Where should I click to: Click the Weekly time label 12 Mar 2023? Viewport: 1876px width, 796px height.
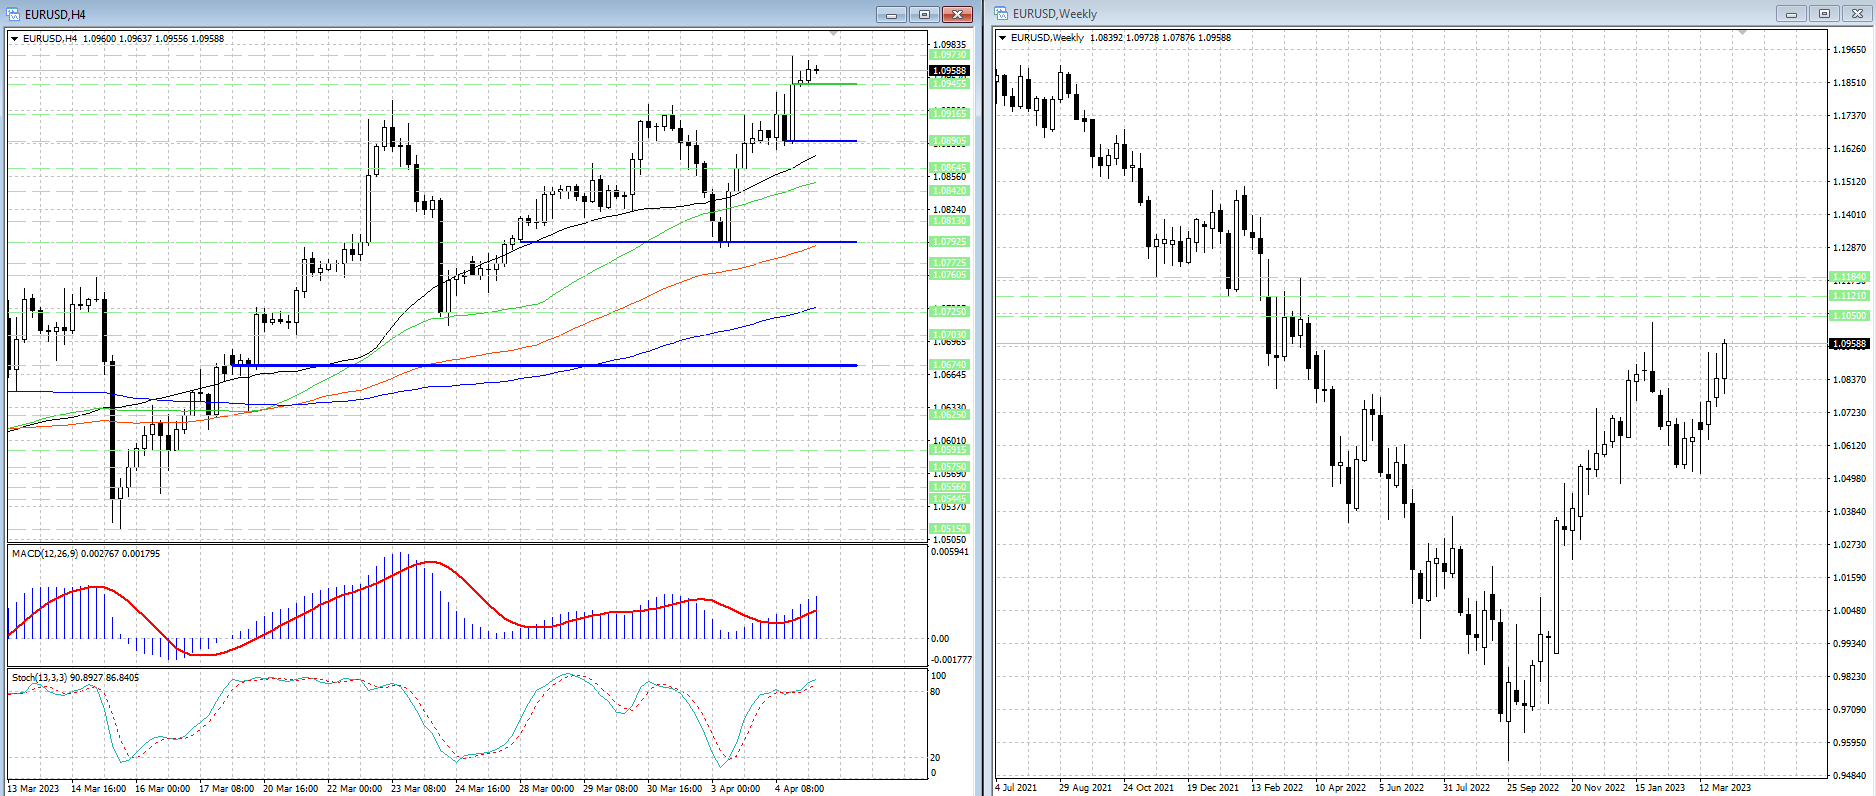(x=1725, y=788)
